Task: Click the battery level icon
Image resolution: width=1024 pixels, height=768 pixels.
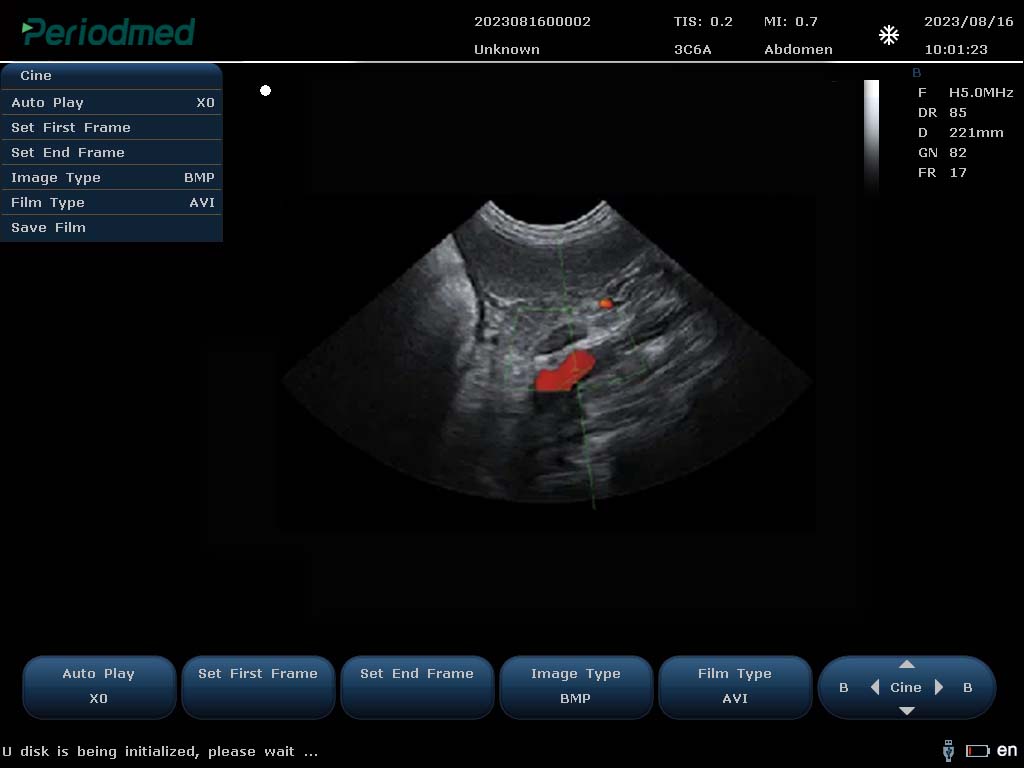Action: coord(978,751)
